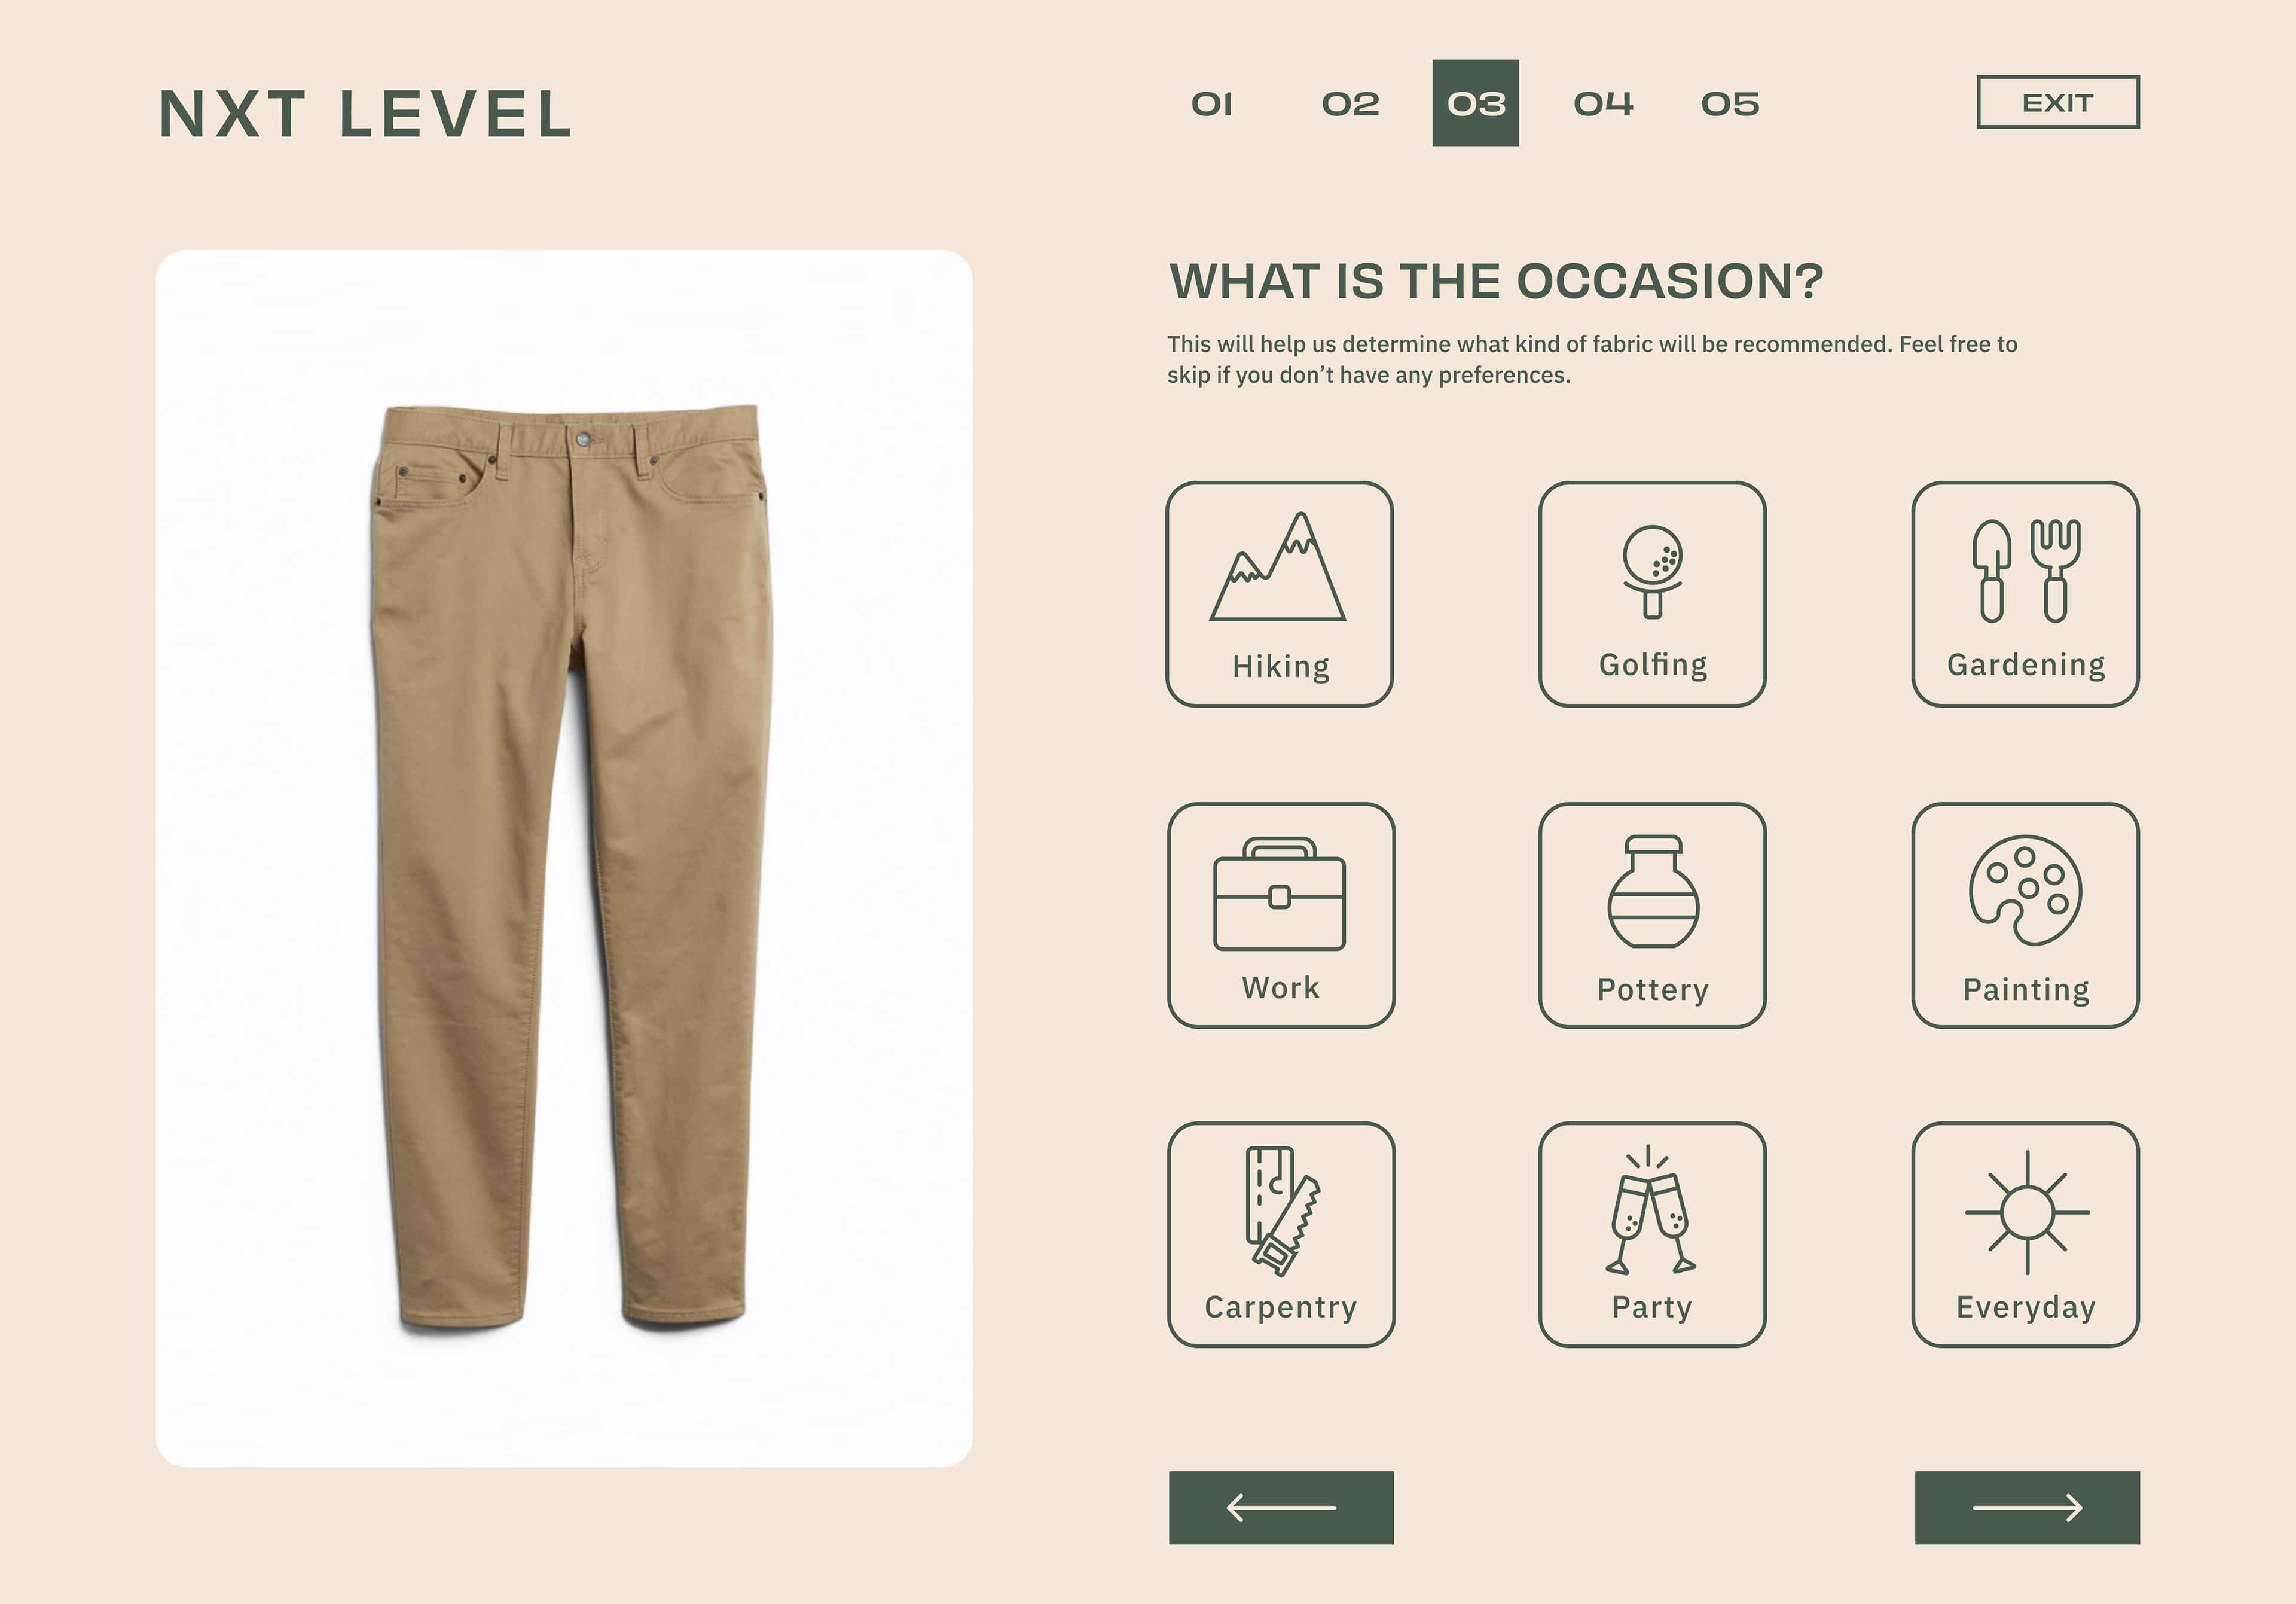Continue with the right arrow button
2296x1604 pixels.
point(2027,1507)
